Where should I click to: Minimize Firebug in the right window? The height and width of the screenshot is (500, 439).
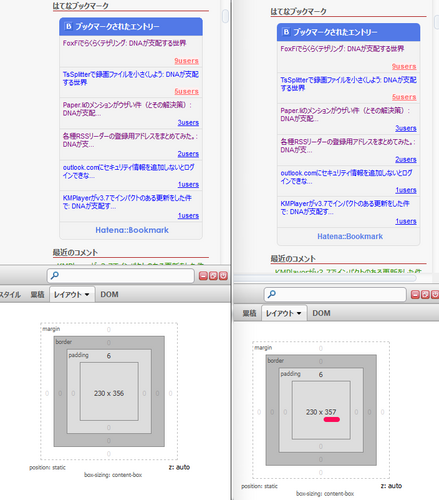tap(415, 294)
